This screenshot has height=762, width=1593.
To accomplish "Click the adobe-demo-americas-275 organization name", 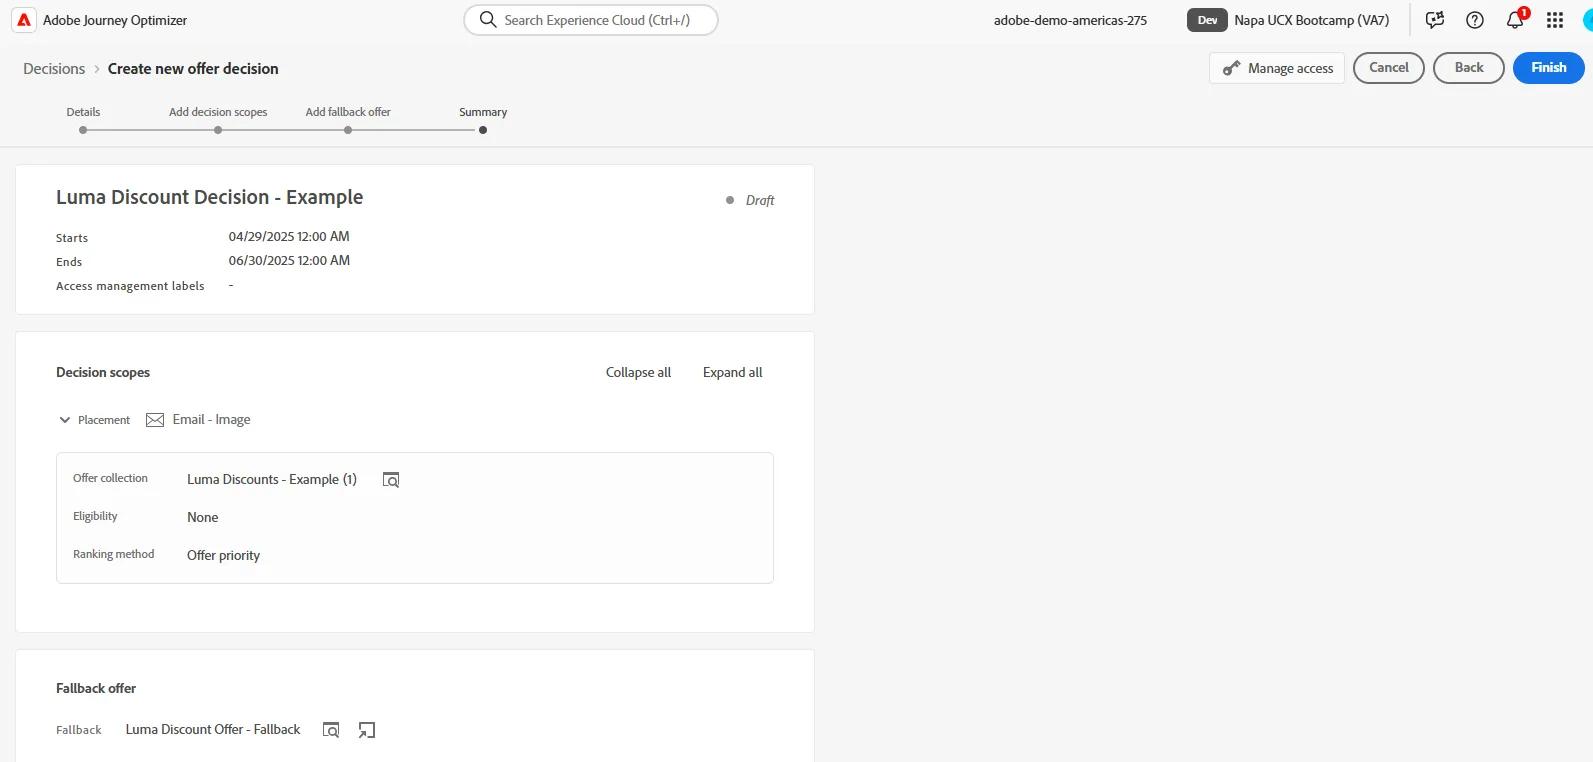I will tap(1070, 20).
